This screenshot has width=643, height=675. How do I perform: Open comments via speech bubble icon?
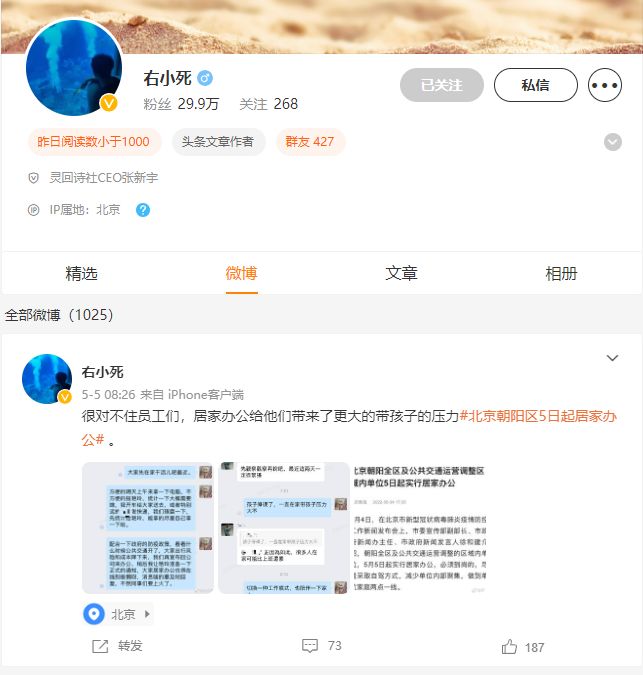(310, 646)
